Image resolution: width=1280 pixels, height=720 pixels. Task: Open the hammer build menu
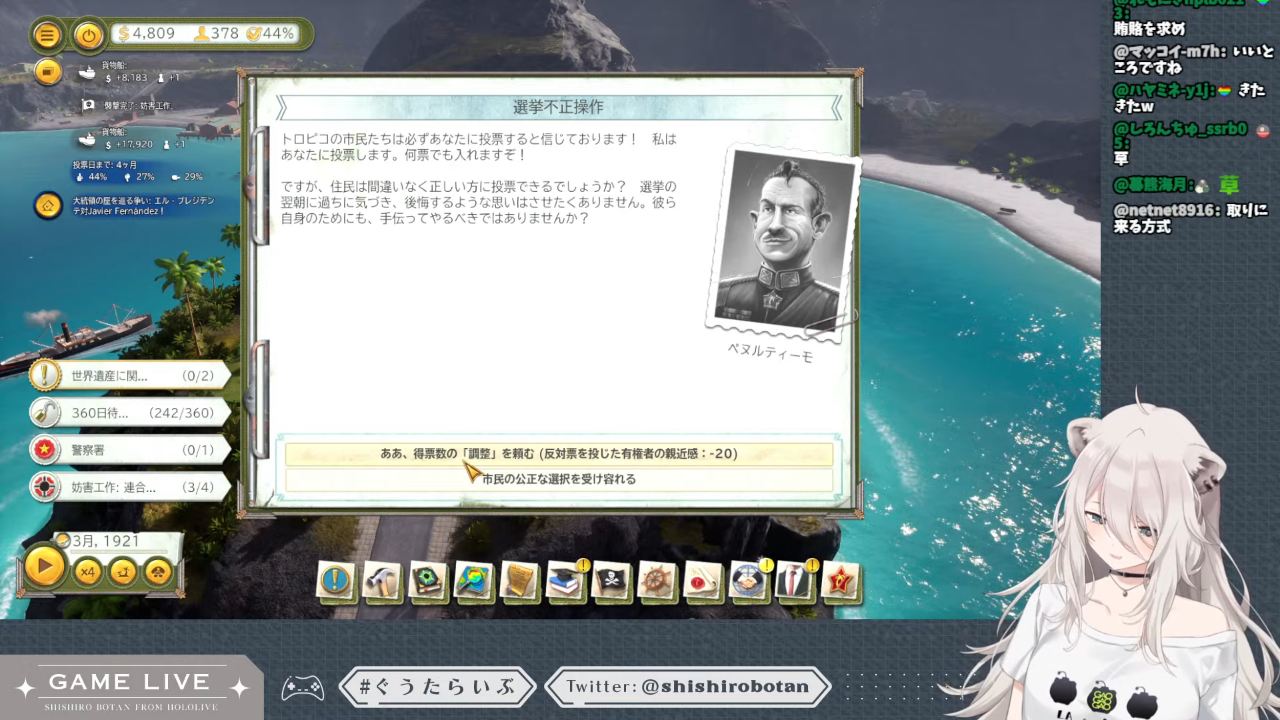point(381,580)
